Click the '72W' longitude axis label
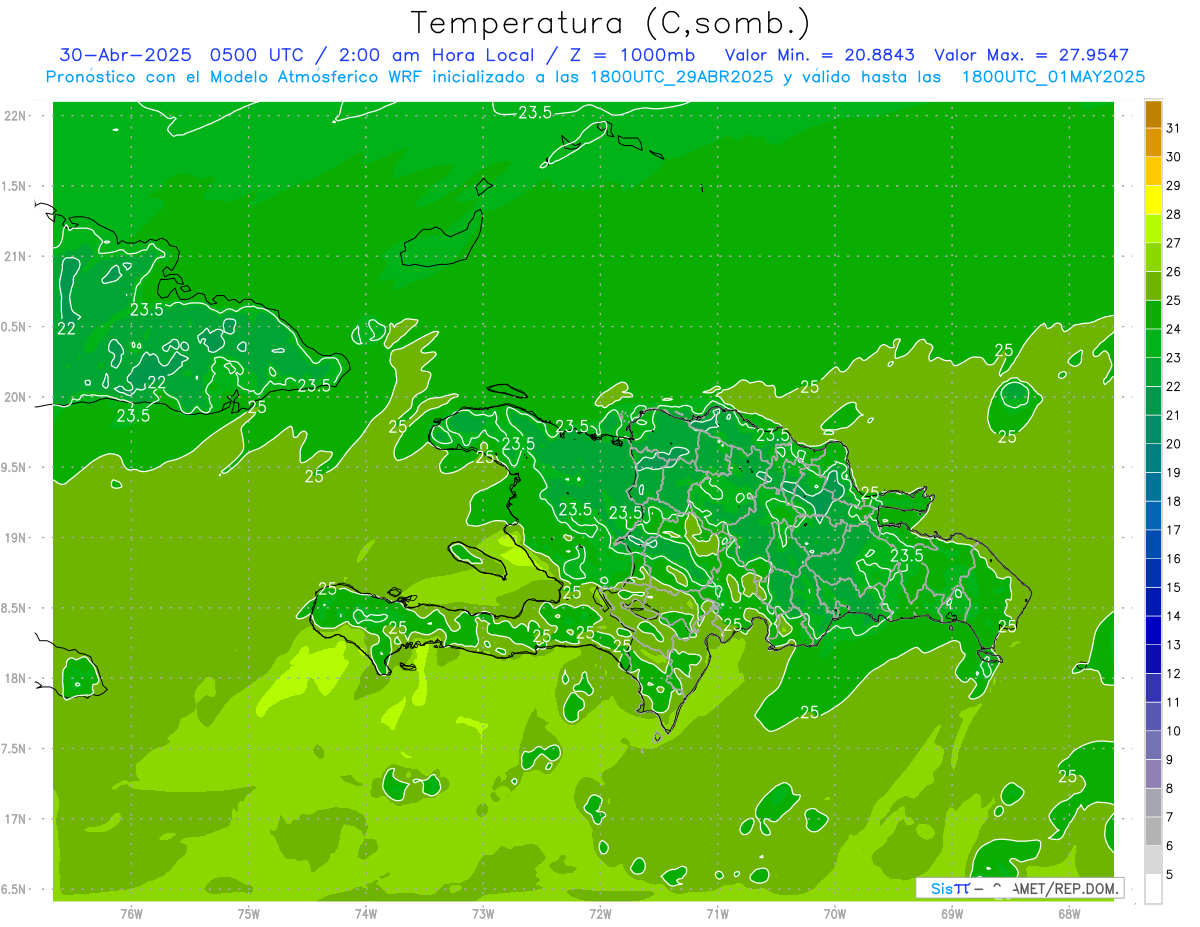The width and height of the screenshot is (1200, 927). click(x=600, y=914)
